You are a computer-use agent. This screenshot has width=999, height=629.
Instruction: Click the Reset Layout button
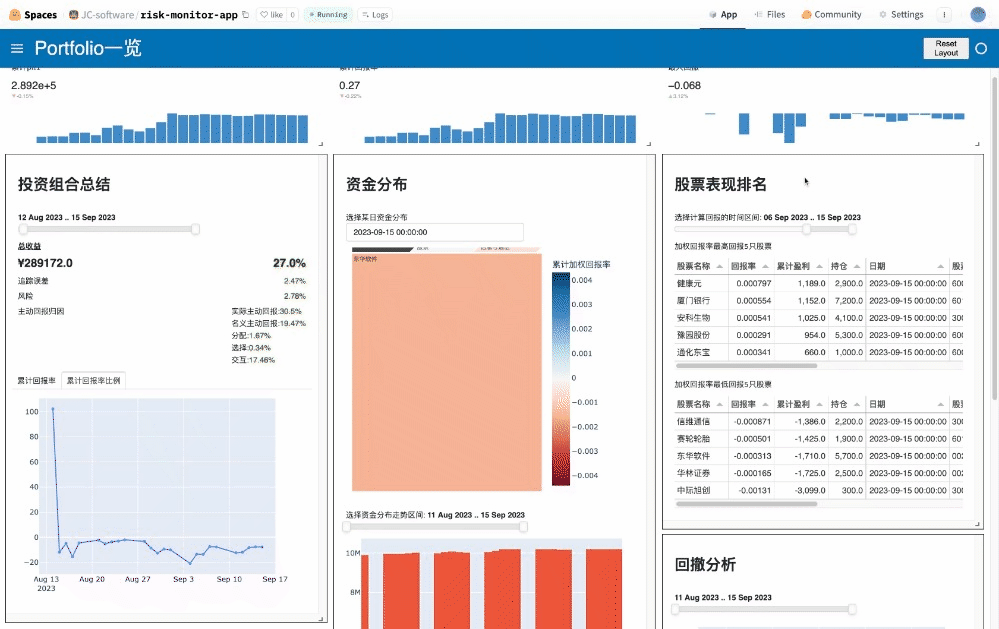click(945, 47)
